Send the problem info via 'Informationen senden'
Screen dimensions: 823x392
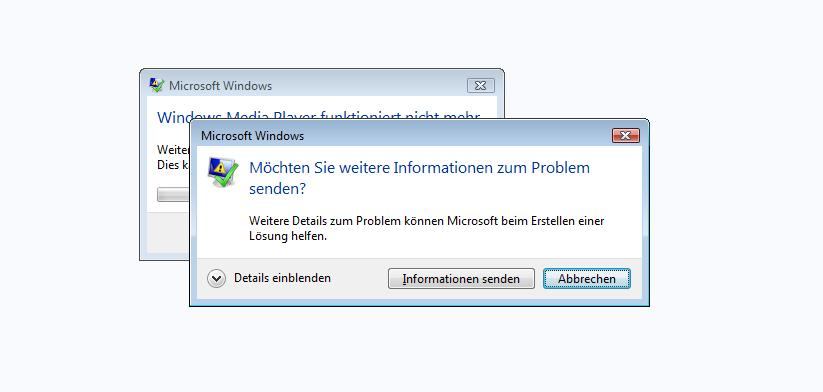[461, 279]
